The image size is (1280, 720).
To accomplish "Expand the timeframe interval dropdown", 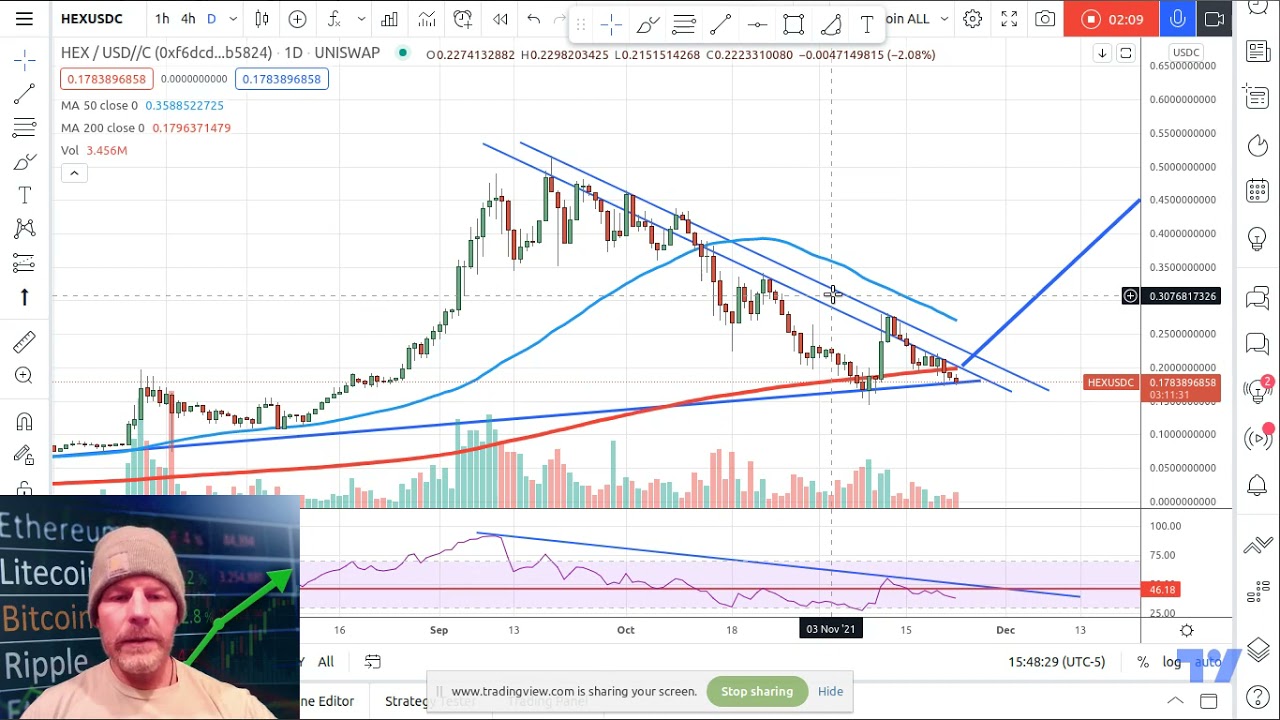I will (x=233, y=19).
